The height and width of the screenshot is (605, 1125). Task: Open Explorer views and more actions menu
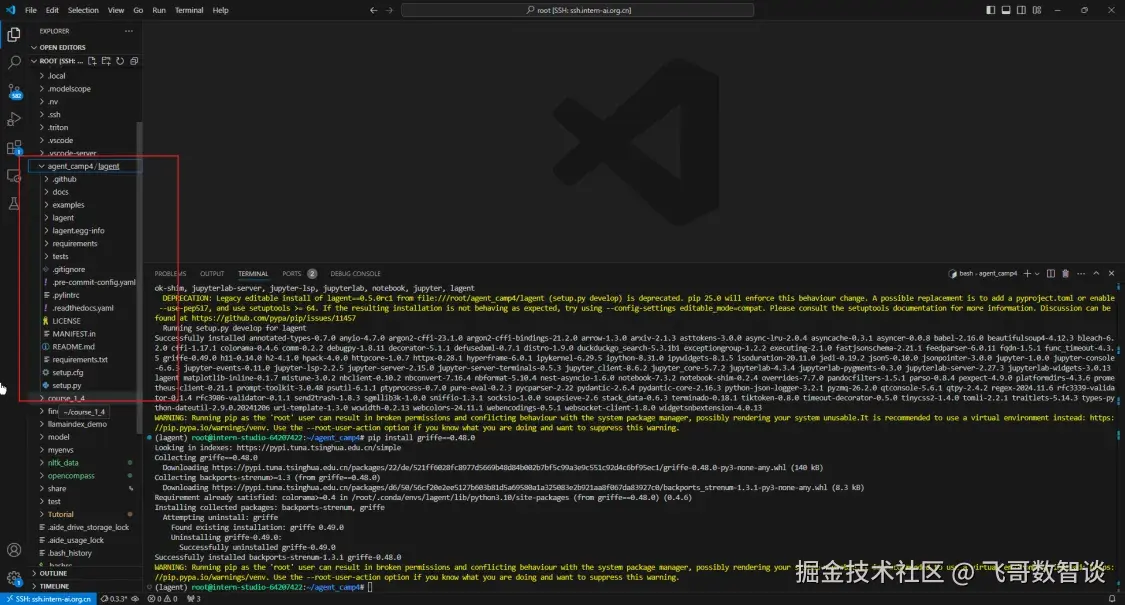point(128,31)
